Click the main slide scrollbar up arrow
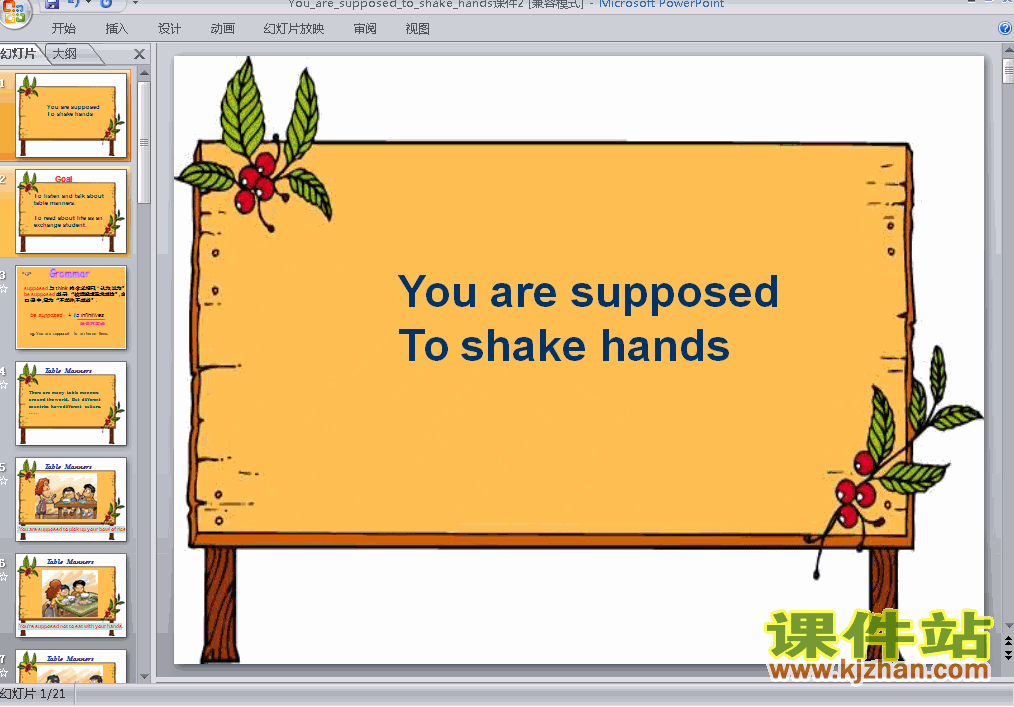 point(1008,50)
